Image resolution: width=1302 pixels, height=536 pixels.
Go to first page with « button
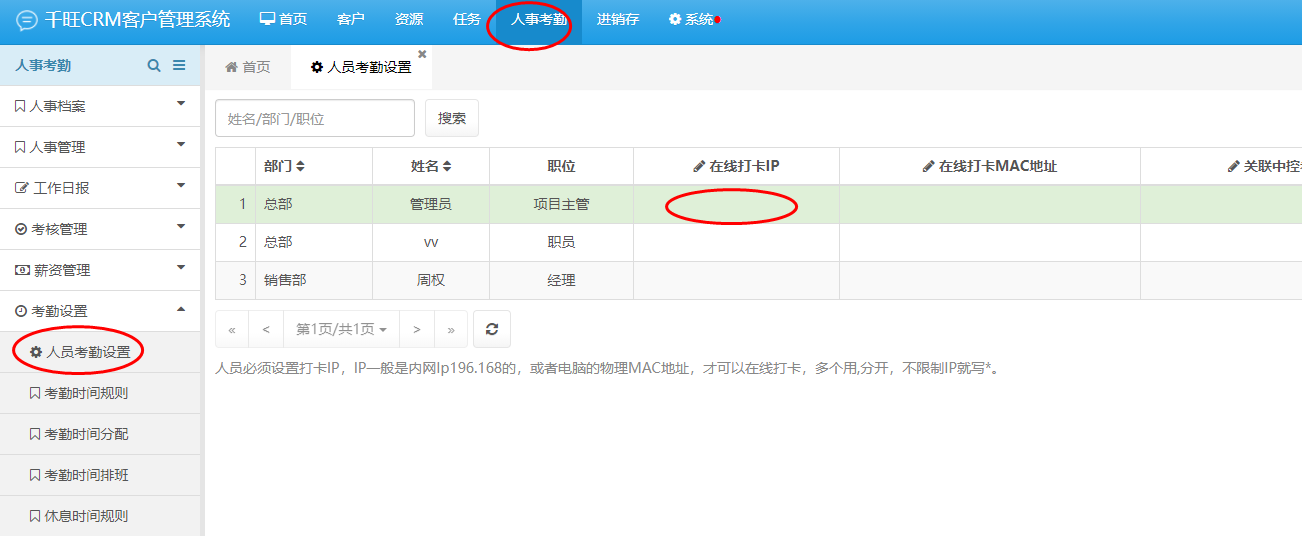(232, 329)
